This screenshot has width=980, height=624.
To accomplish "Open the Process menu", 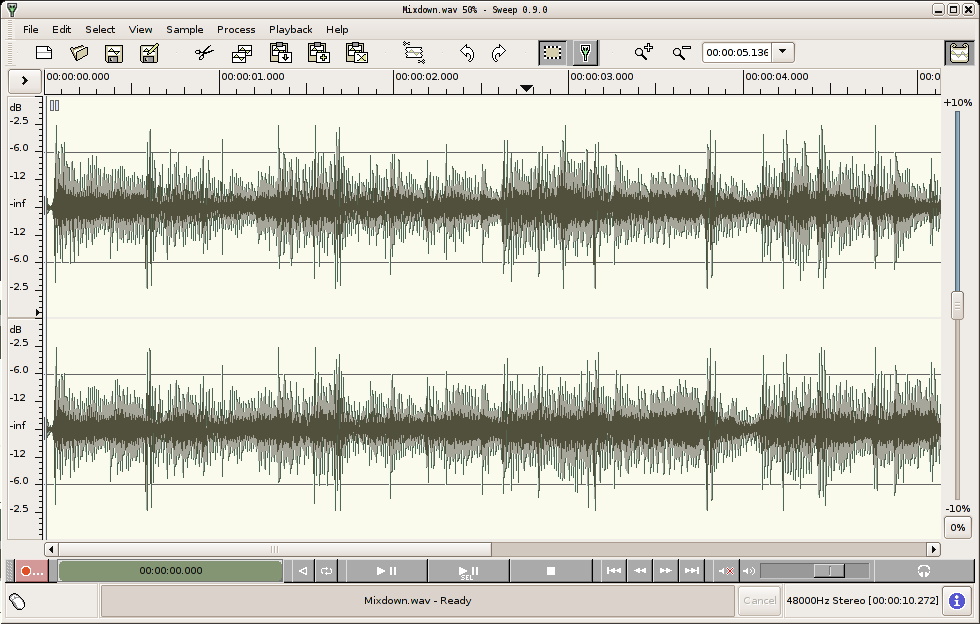I will point(236,29).
